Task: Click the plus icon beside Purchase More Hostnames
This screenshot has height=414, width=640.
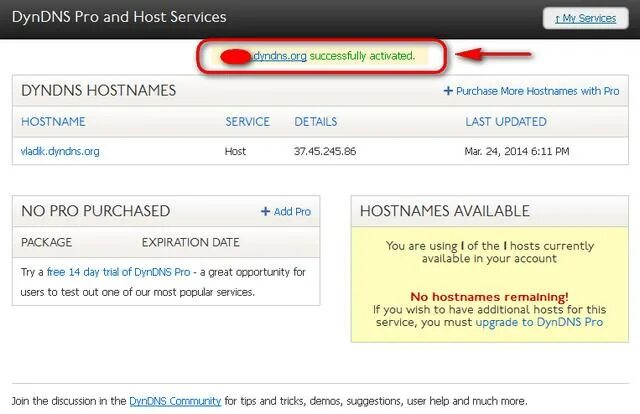Action: [448, 91]
